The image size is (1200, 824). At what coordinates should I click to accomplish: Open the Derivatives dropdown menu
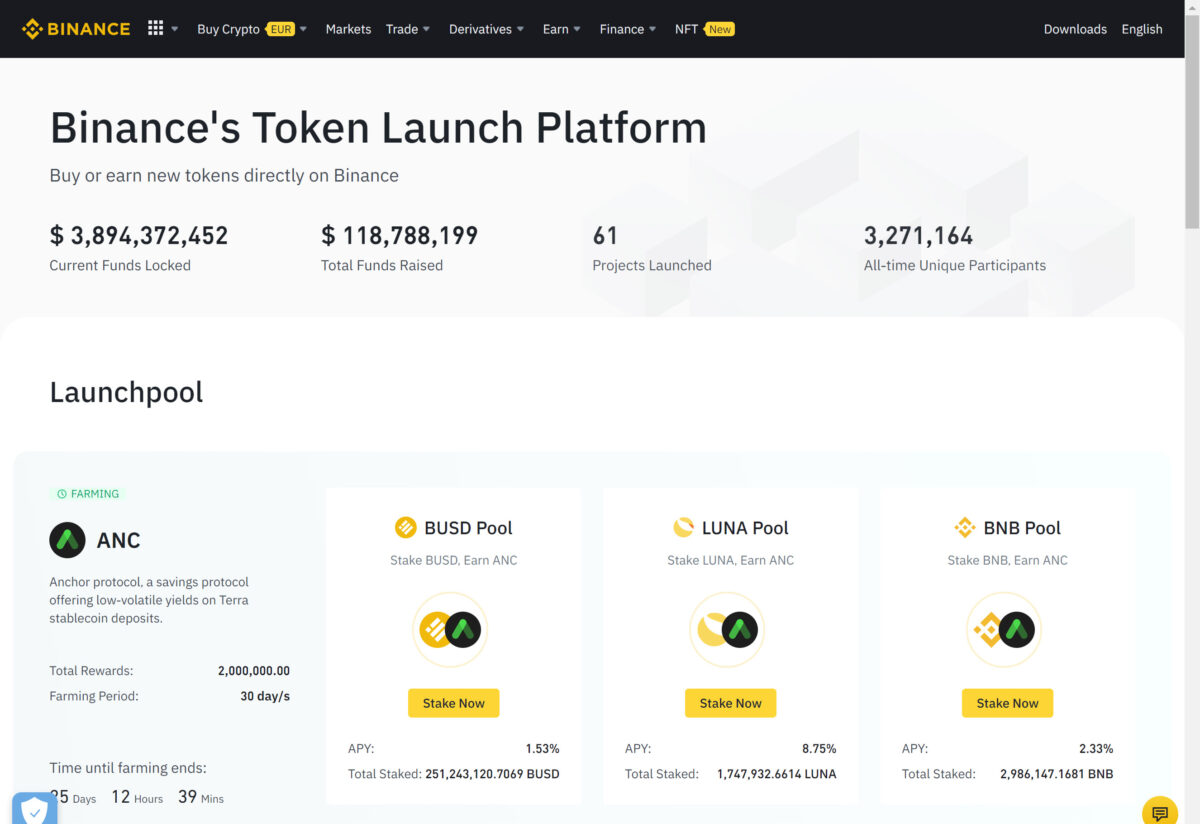click(486, 29)
